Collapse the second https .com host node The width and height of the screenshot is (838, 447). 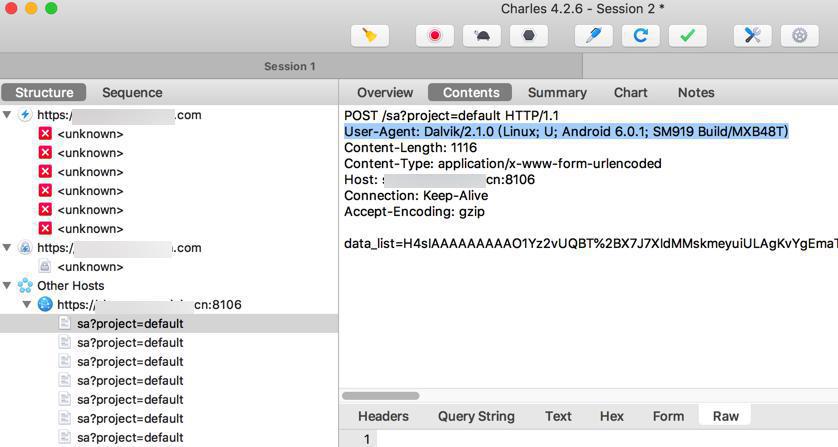[7, 248]
